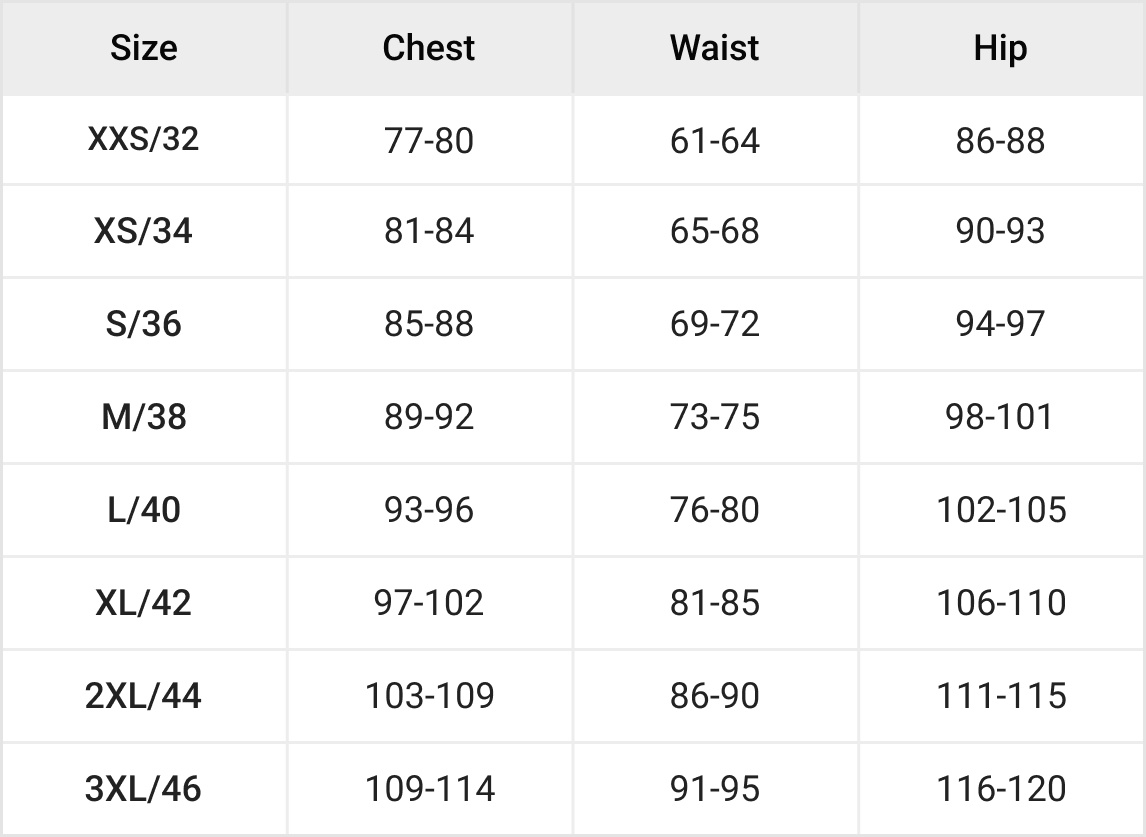Click the Hip column header
1146x837 pixels.
tap(1000, 48)
